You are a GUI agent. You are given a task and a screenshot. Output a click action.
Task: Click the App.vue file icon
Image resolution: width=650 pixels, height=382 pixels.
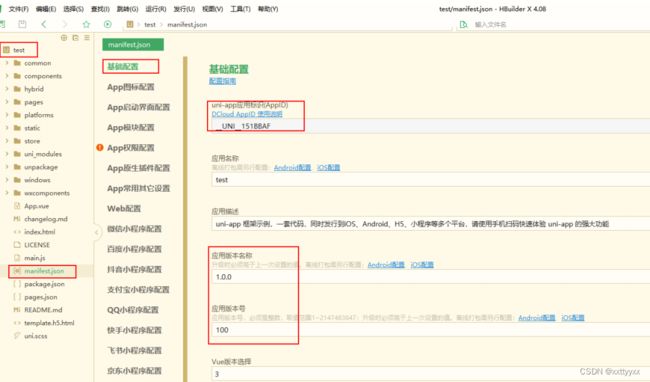point(17,206)
